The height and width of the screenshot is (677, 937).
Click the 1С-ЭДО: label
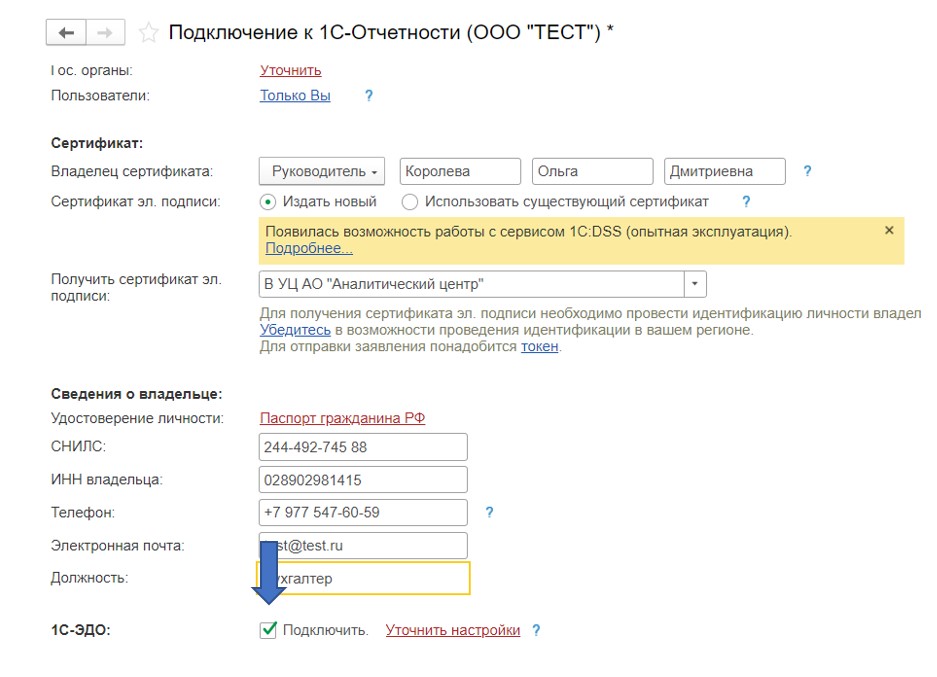81,630
